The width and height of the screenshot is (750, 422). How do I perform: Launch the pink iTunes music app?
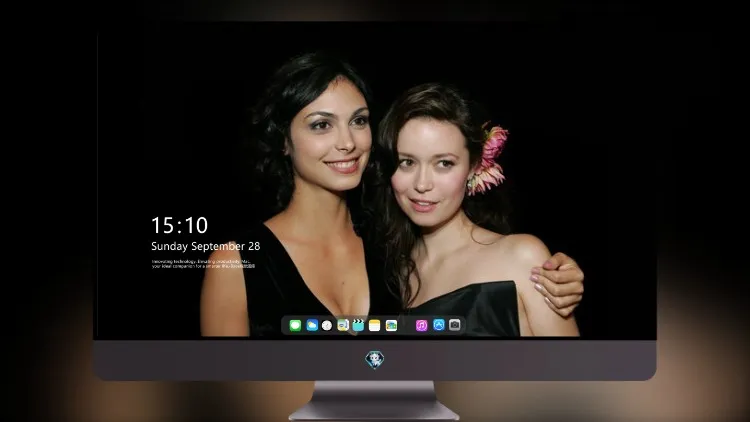[421, 325]
